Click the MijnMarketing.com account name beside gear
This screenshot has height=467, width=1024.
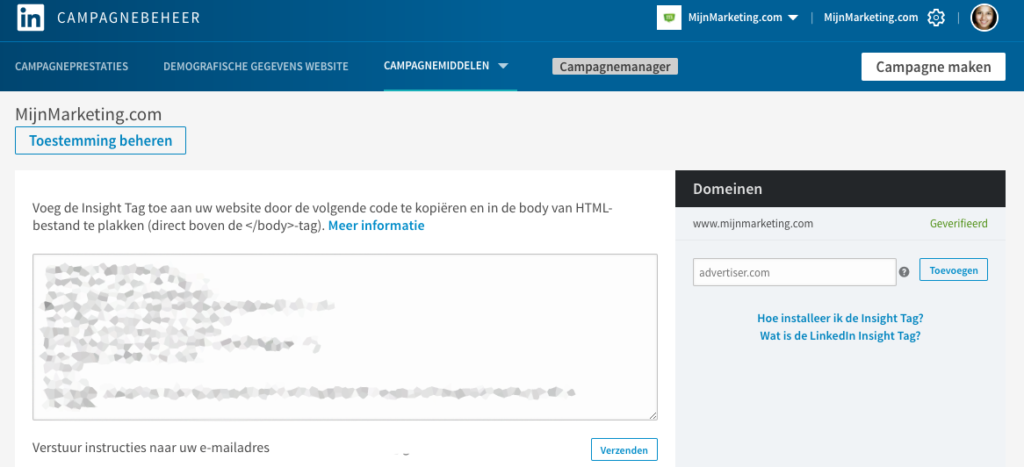[871, 18]
